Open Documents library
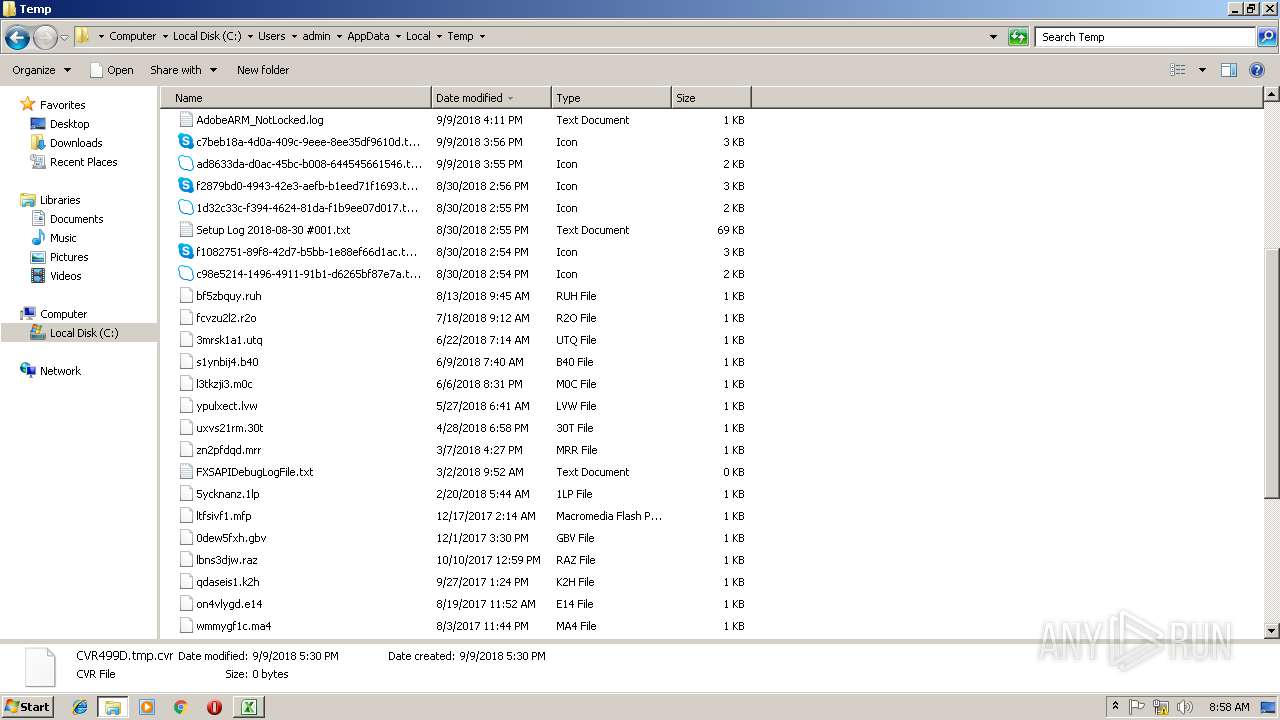The image size is (1280, 720). [76, 219]
